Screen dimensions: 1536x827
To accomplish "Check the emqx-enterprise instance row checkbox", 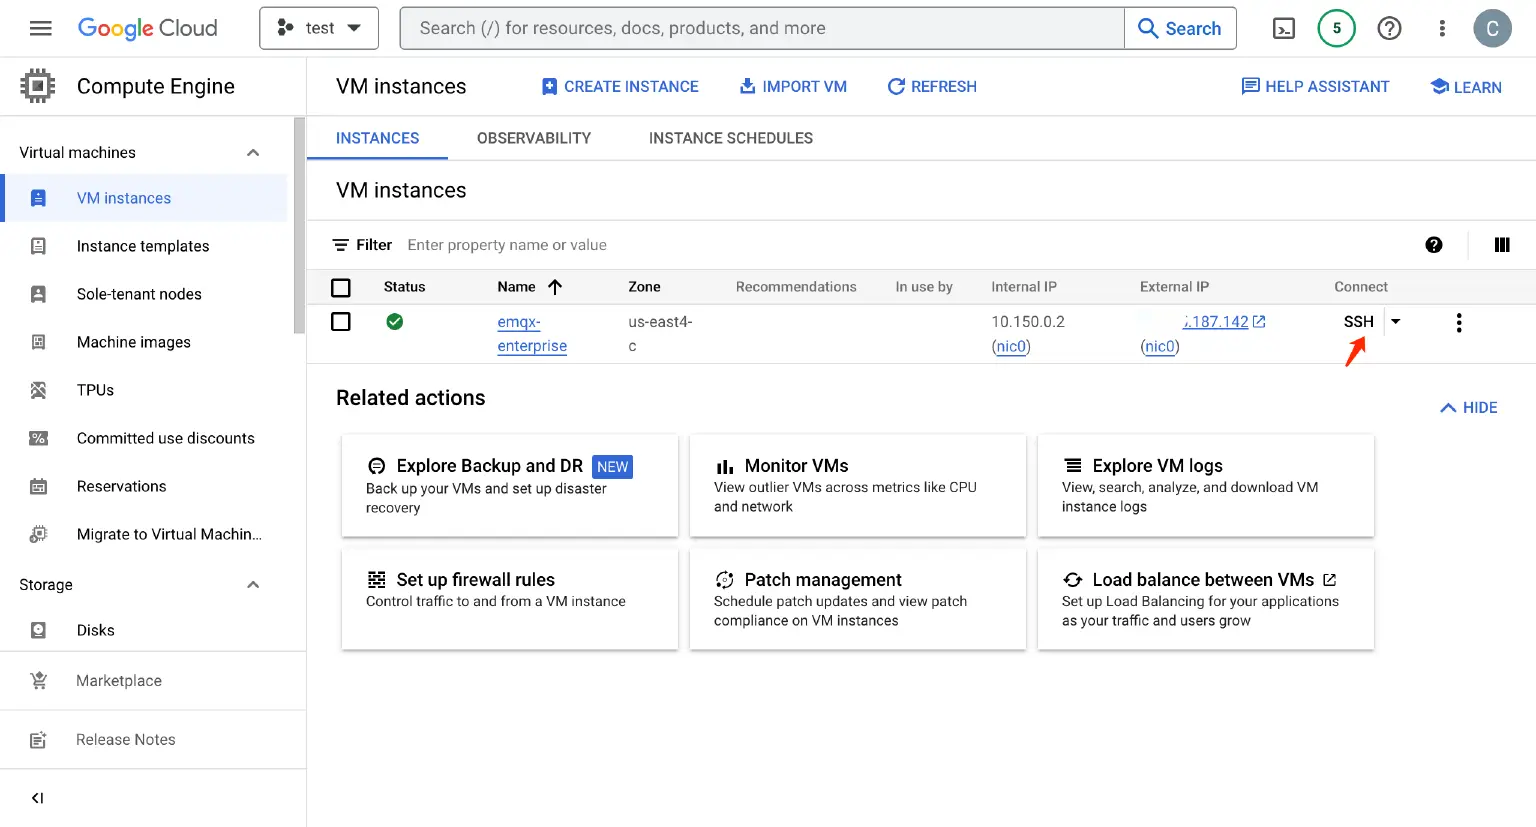I will tap(341, 322).
